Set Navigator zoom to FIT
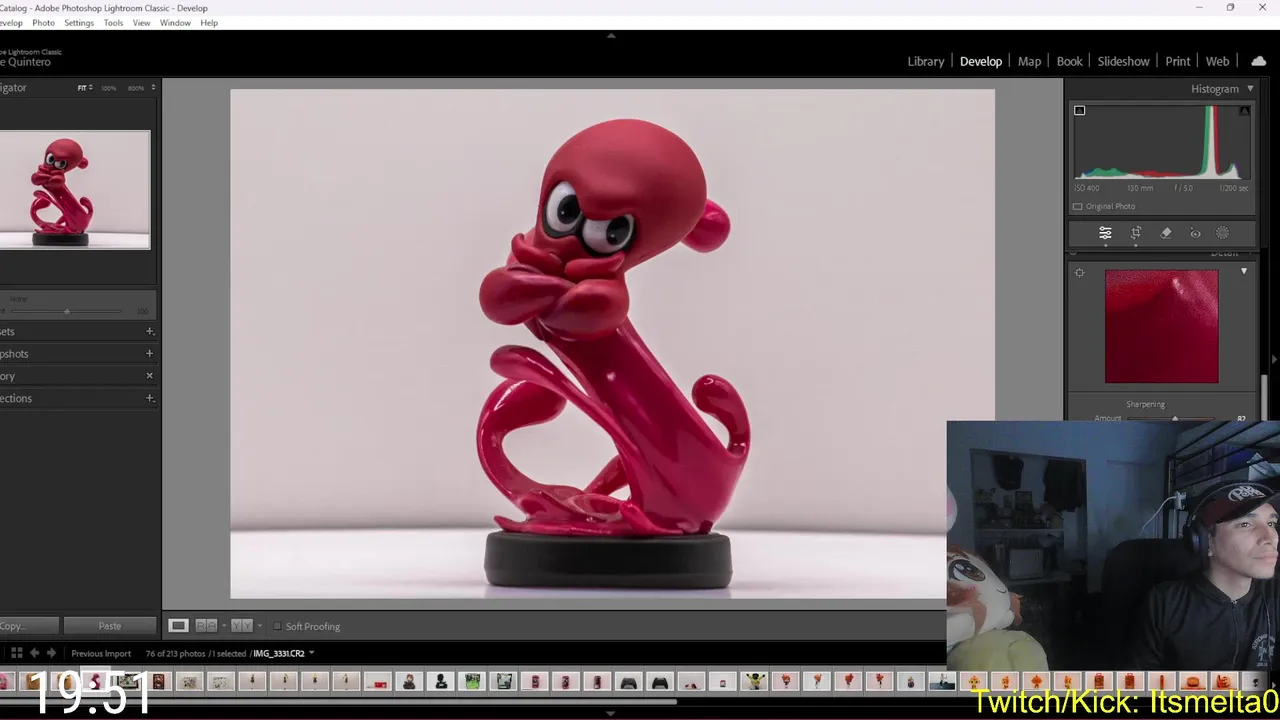 click(x=83, y=88)
